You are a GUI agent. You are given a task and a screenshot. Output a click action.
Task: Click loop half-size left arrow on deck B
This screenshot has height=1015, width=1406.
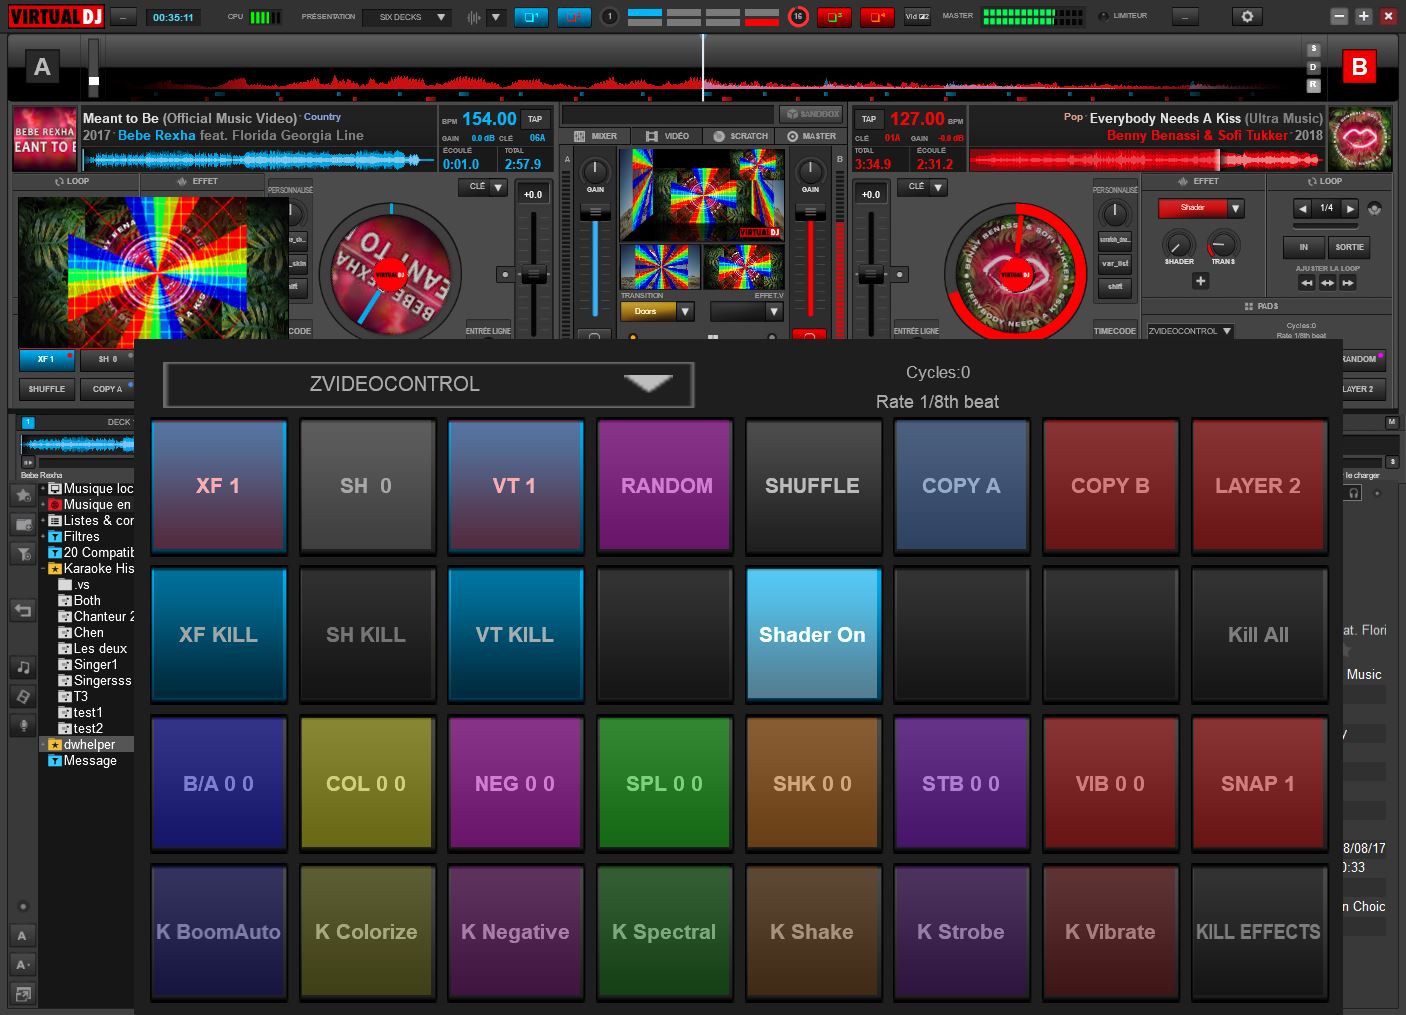1302,209
